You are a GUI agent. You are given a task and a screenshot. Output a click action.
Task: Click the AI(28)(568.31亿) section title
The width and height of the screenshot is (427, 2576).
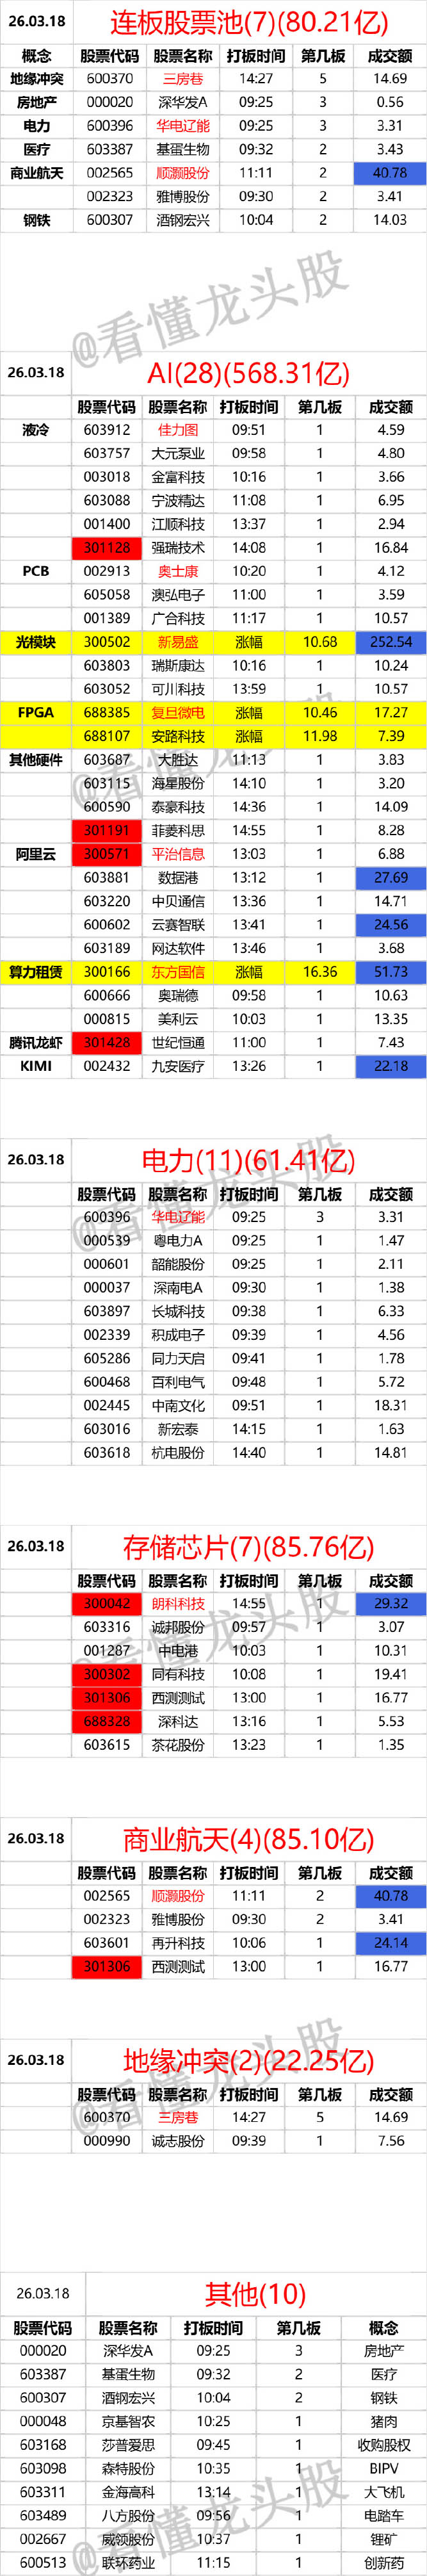(248, 374)
